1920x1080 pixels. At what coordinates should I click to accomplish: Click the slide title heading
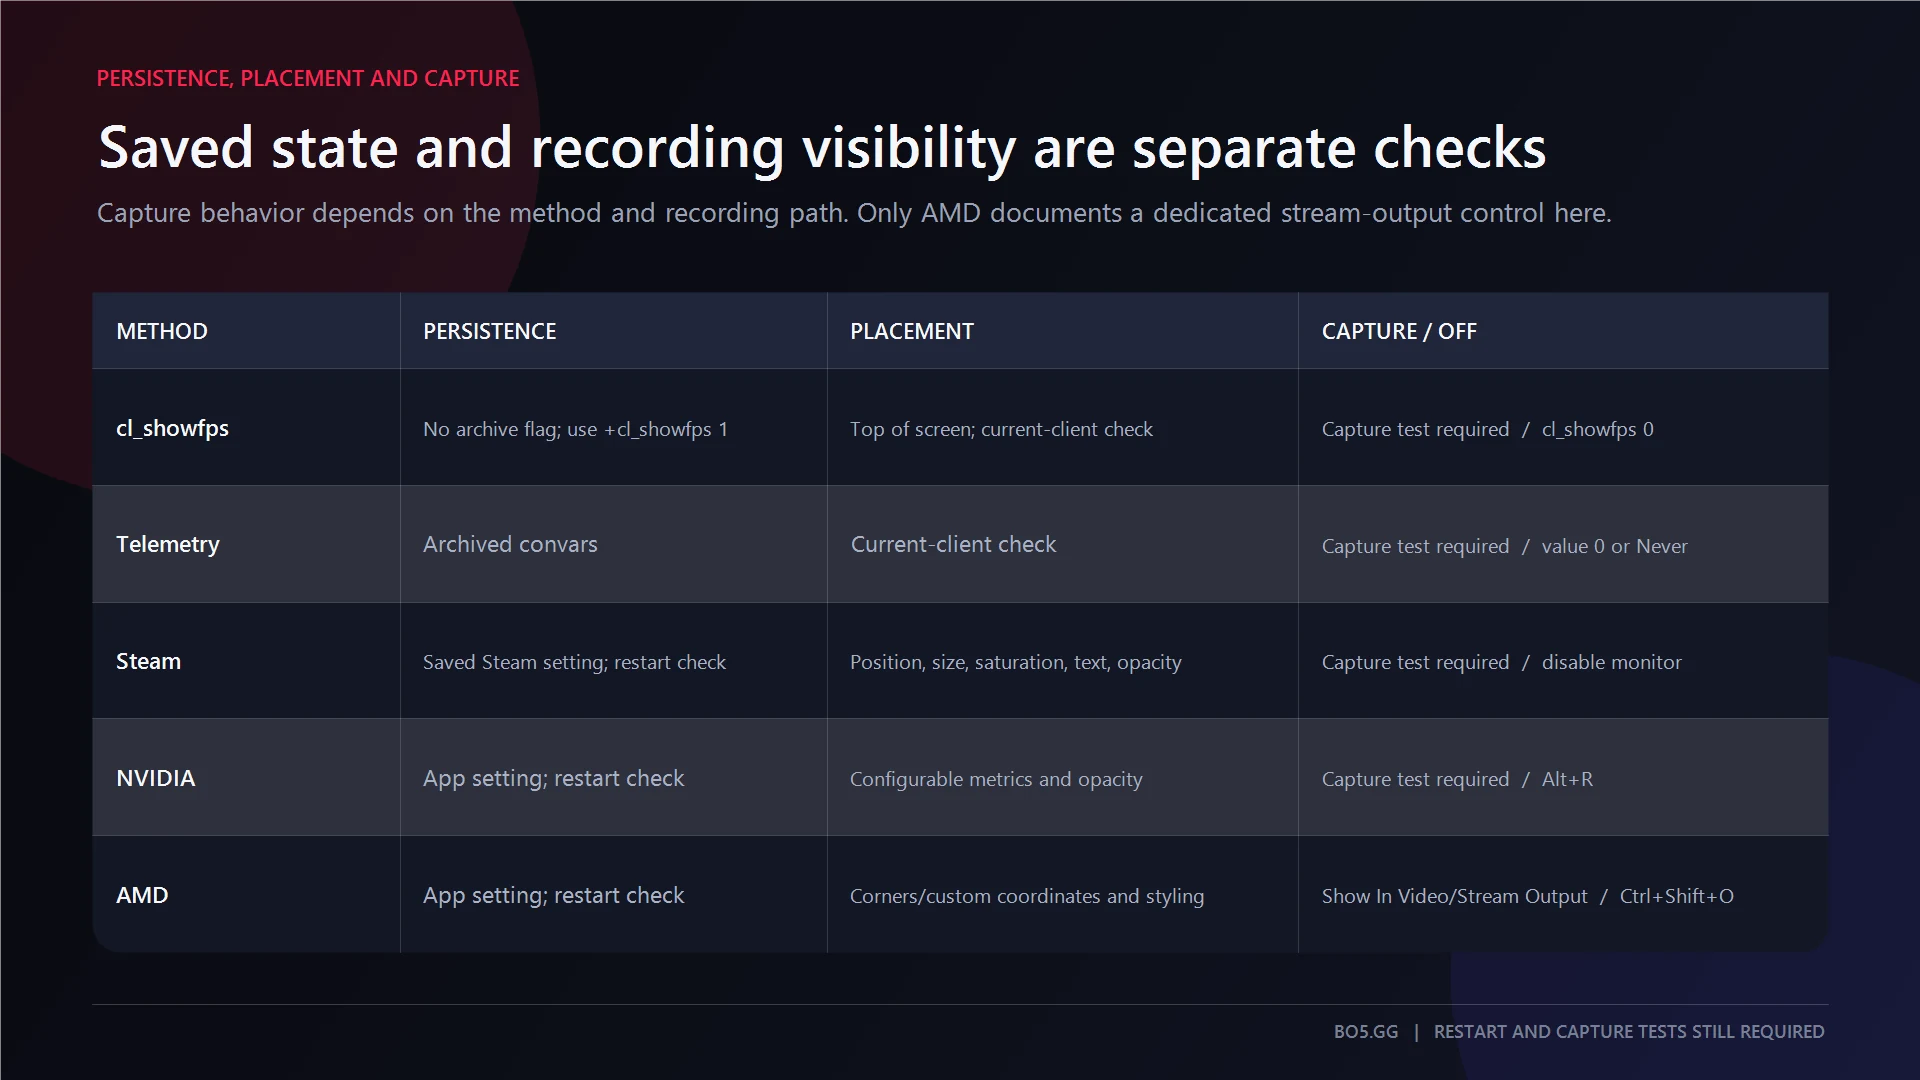pos(822,148)
